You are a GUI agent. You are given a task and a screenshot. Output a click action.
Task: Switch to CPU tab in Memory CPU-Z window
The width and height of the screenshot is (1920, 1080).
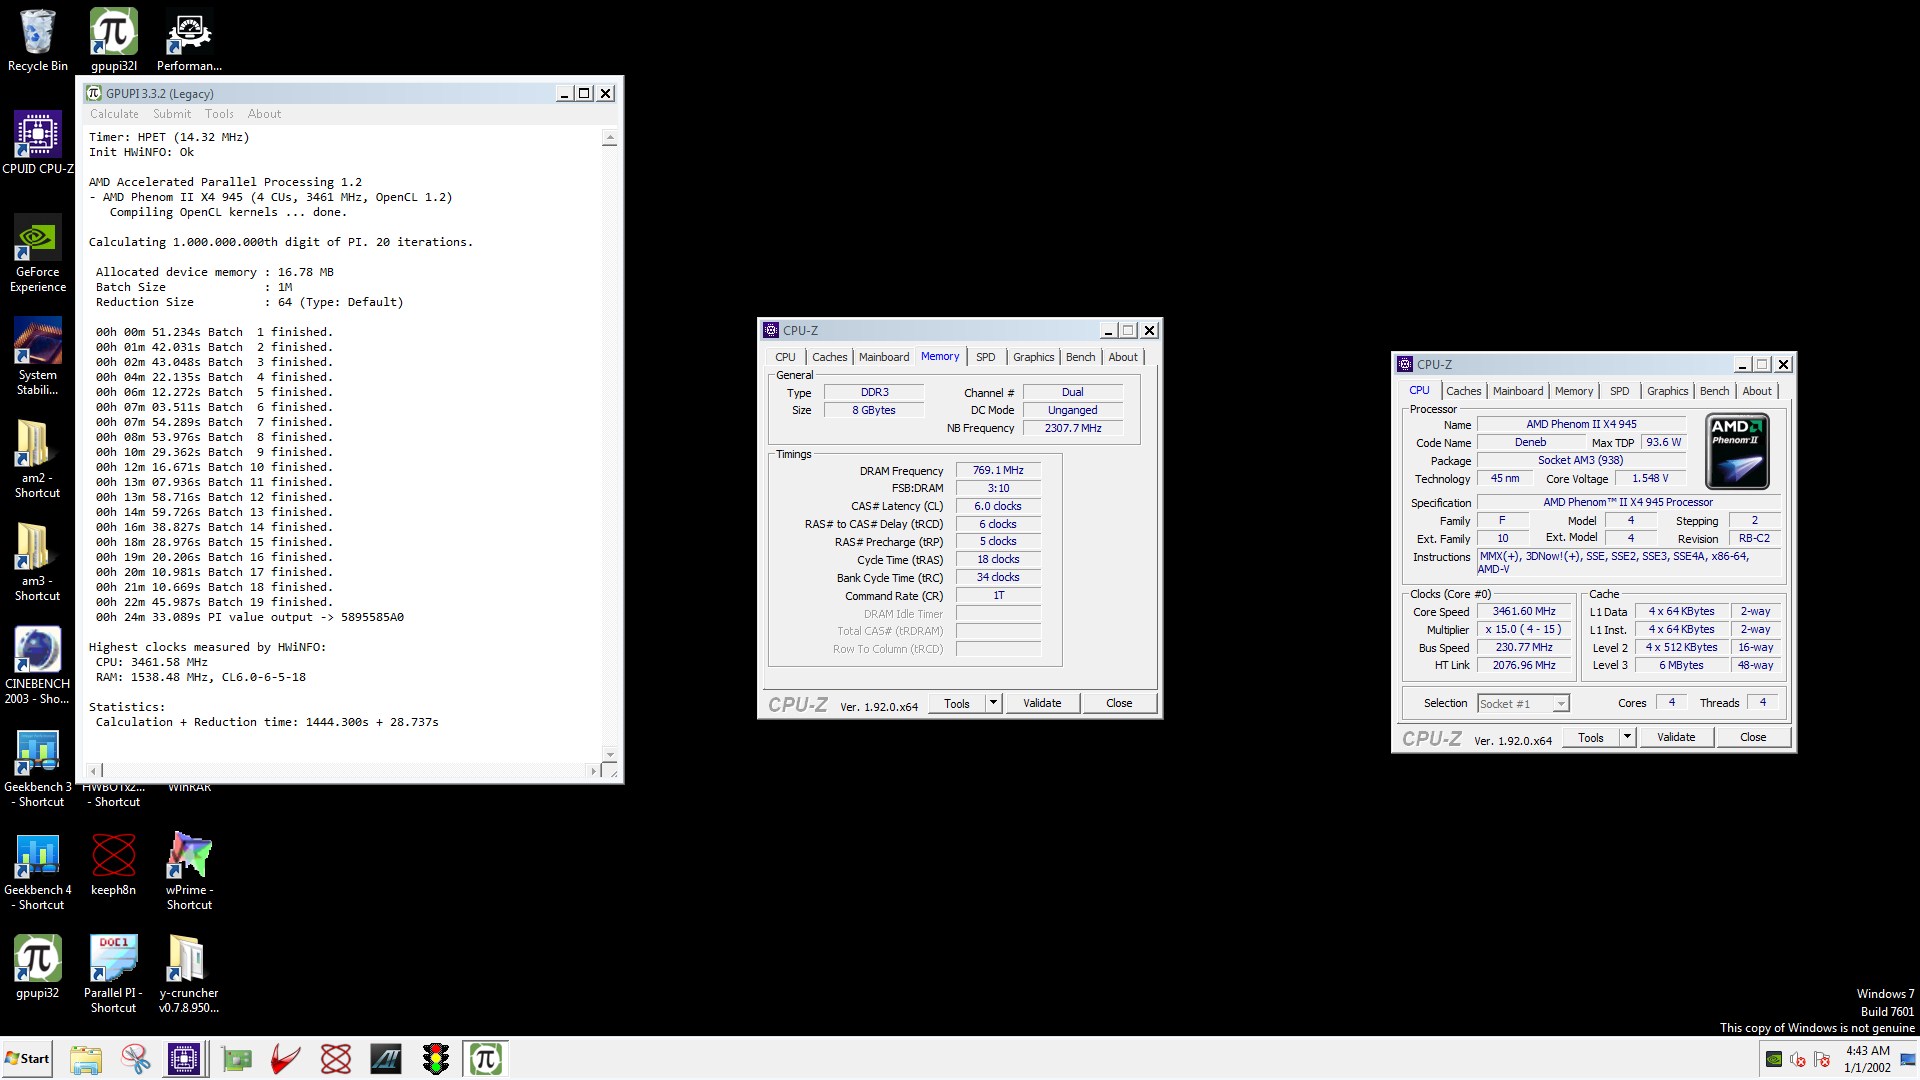[x=785, y=357]
